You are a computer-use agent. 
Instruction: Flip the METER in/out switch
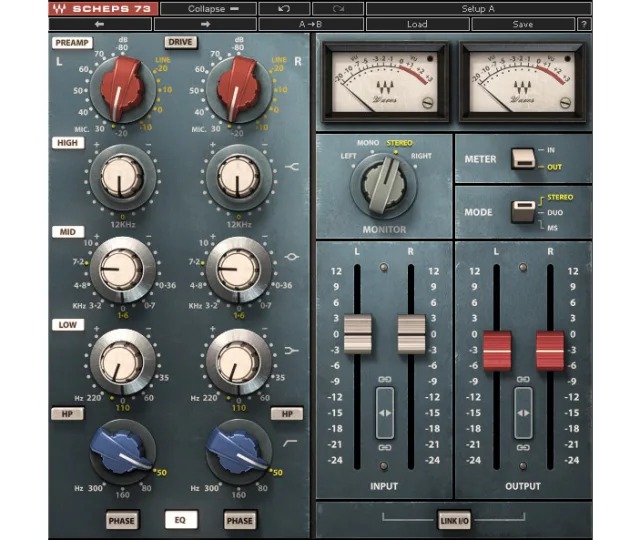tap(523, 158)
